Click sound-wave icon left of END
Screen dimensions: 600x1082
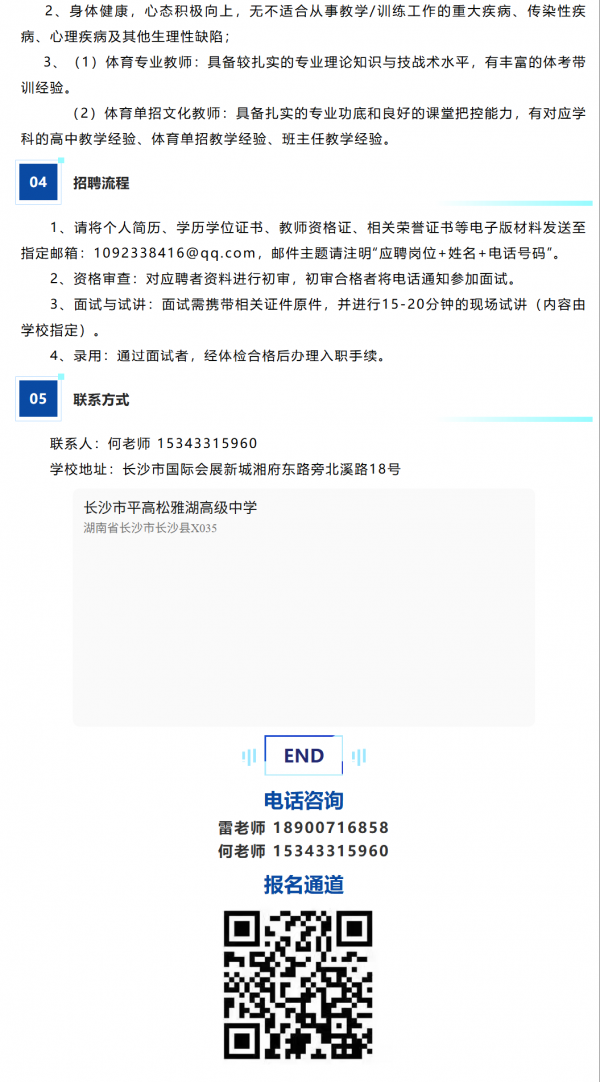[250, 757]
